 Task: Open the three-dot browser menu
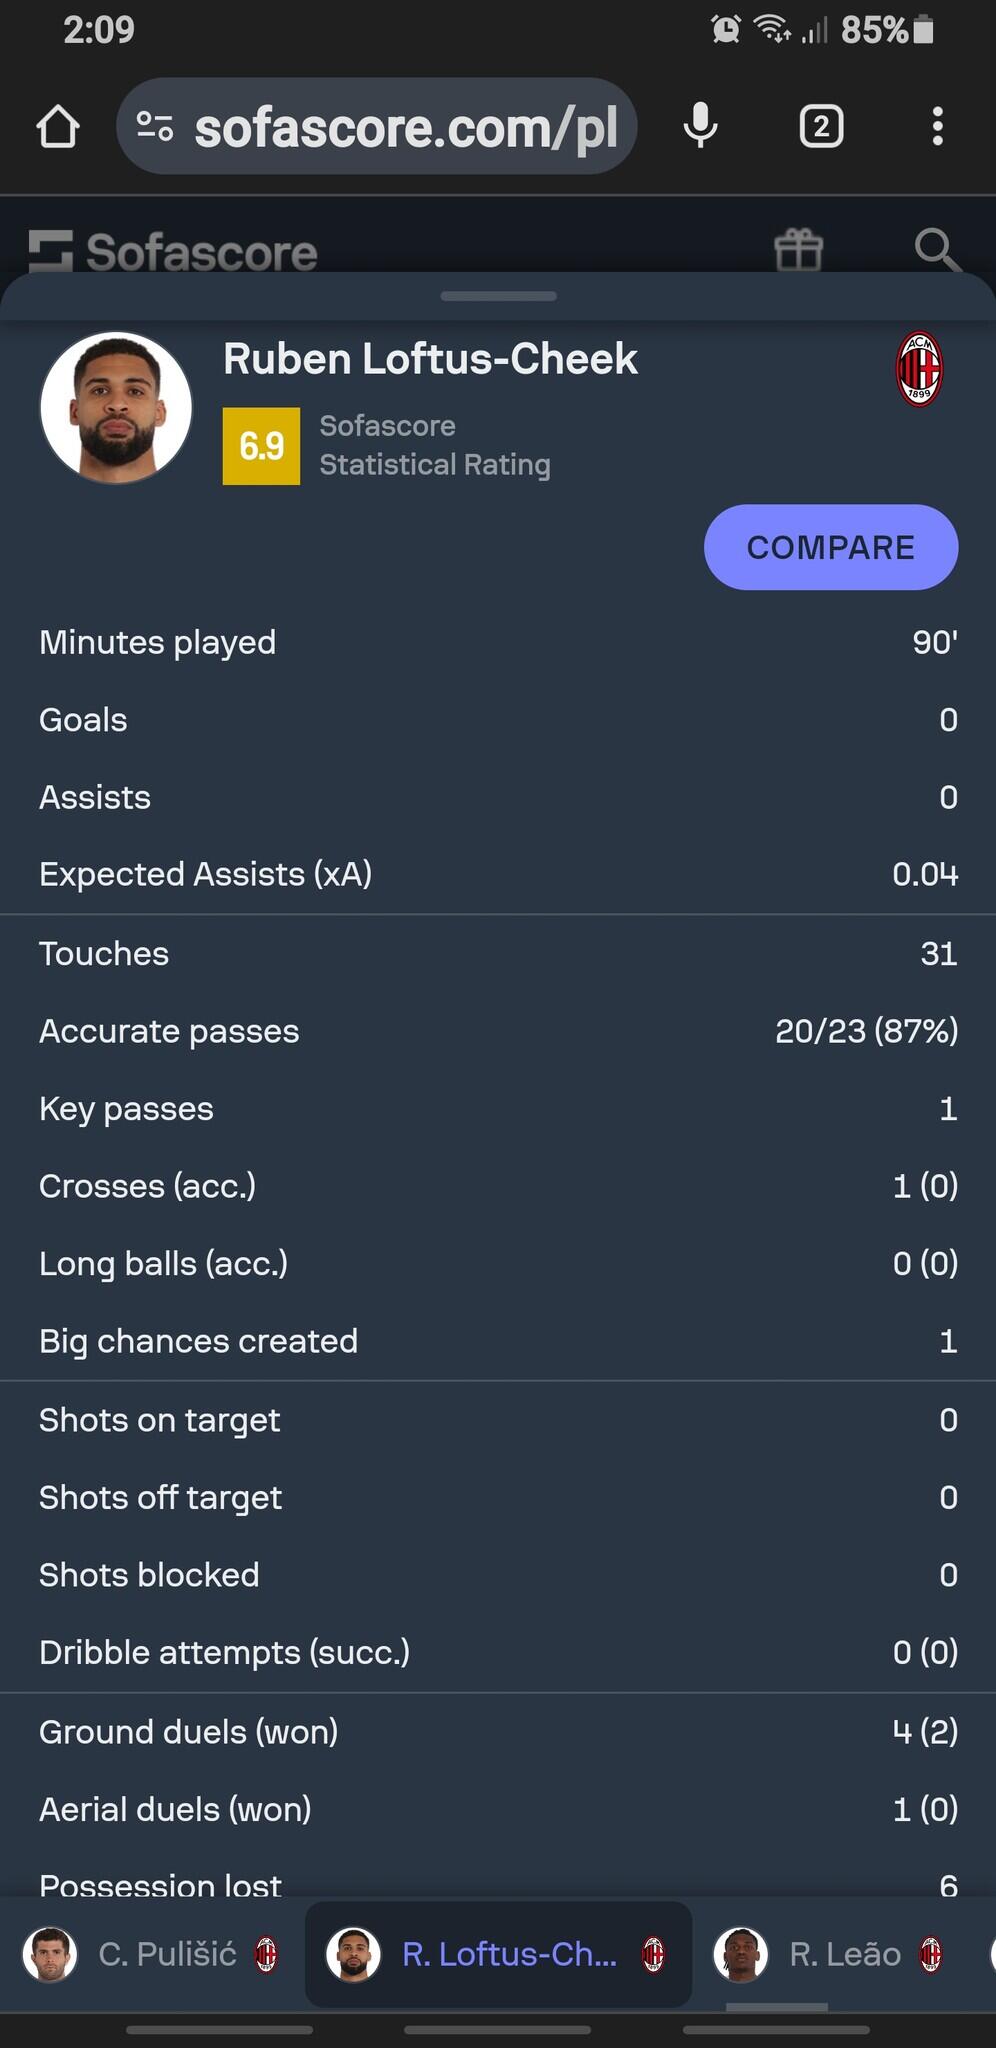point(937,127)
